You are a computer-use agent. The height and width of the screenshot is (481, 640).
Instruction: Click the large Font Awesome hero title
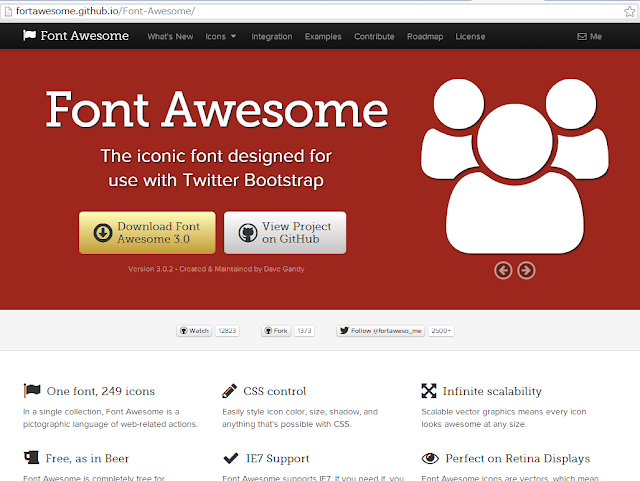point(217,109)
